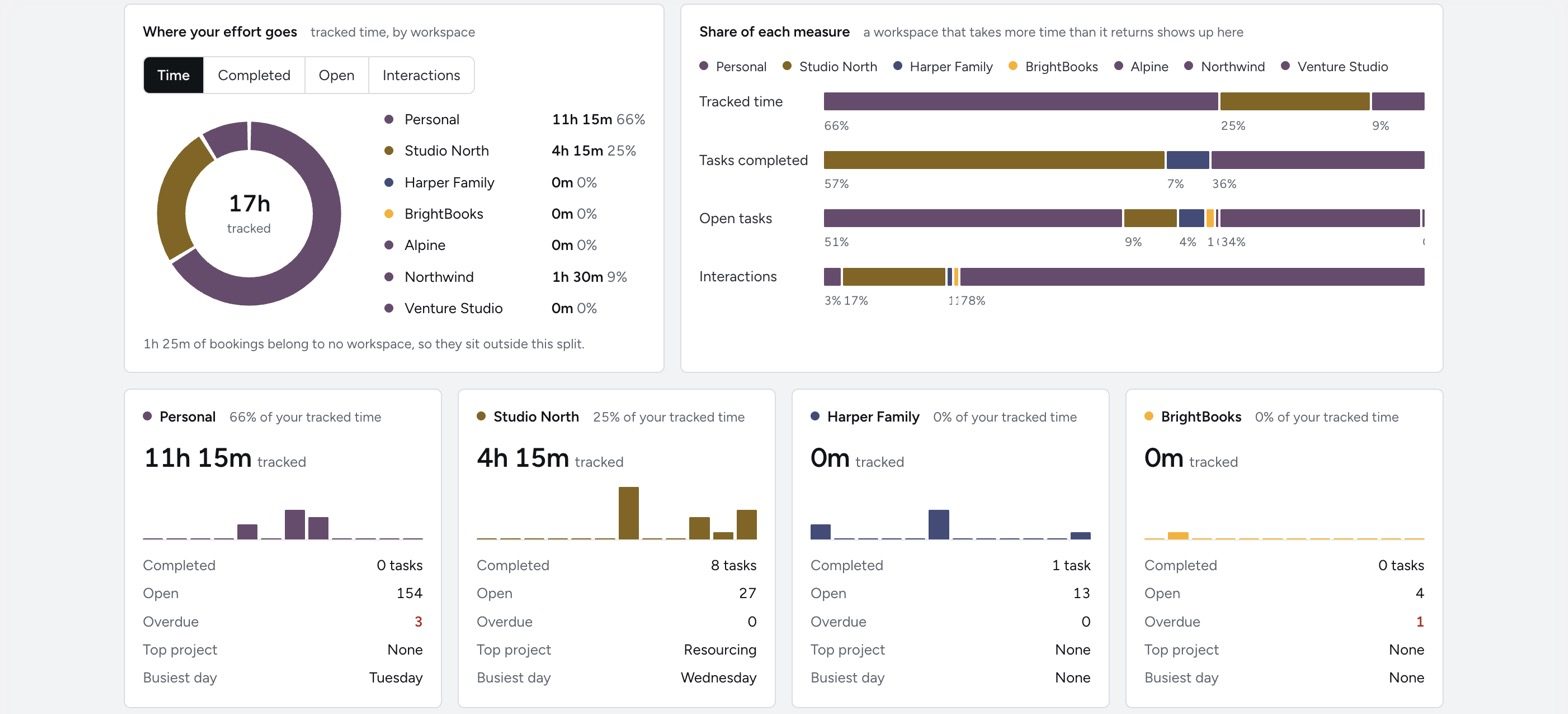Click the Venture Studio item in Share legend
The height and width of the screenshot is (714, 1568).
tap(1334, 67)
